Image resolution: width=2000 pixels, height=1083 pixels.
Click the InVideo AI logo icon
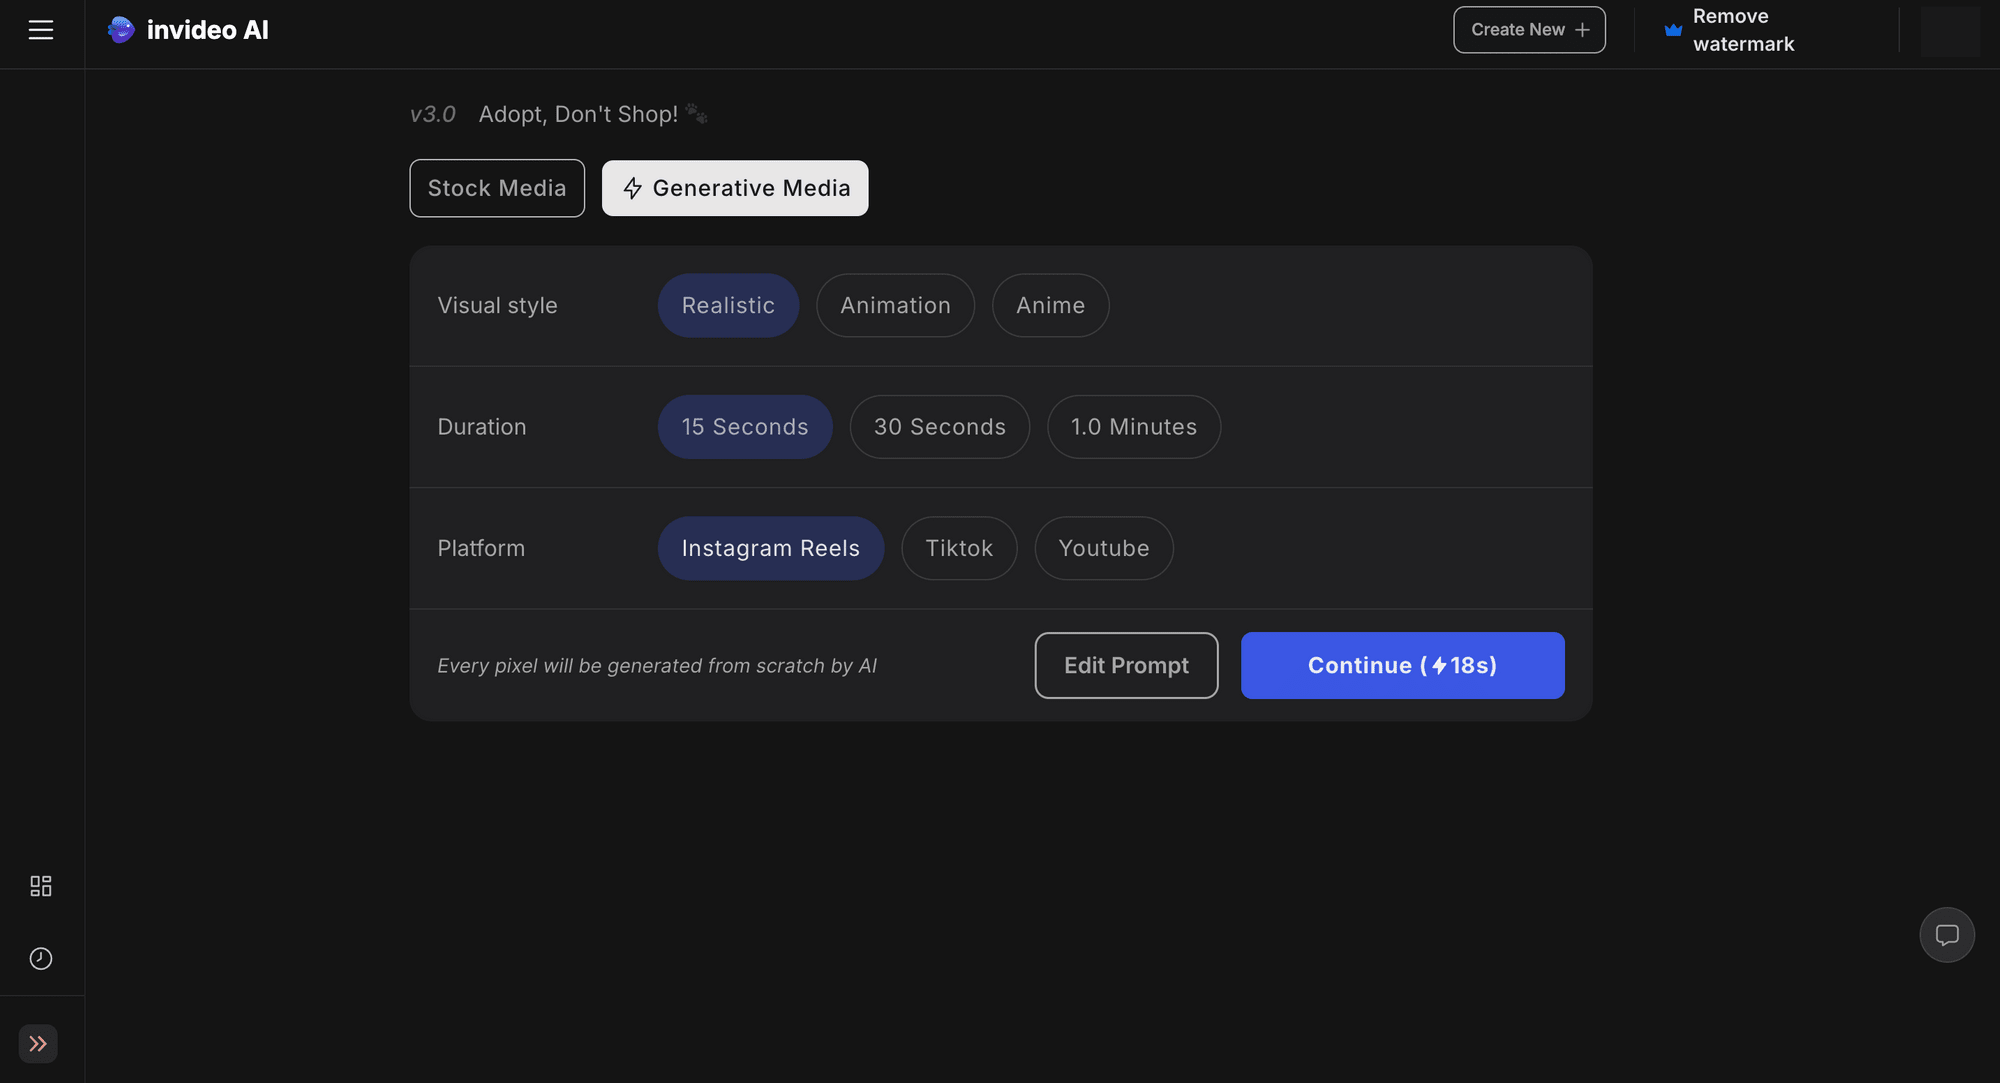pyautogui.click(x=120, y=28)
